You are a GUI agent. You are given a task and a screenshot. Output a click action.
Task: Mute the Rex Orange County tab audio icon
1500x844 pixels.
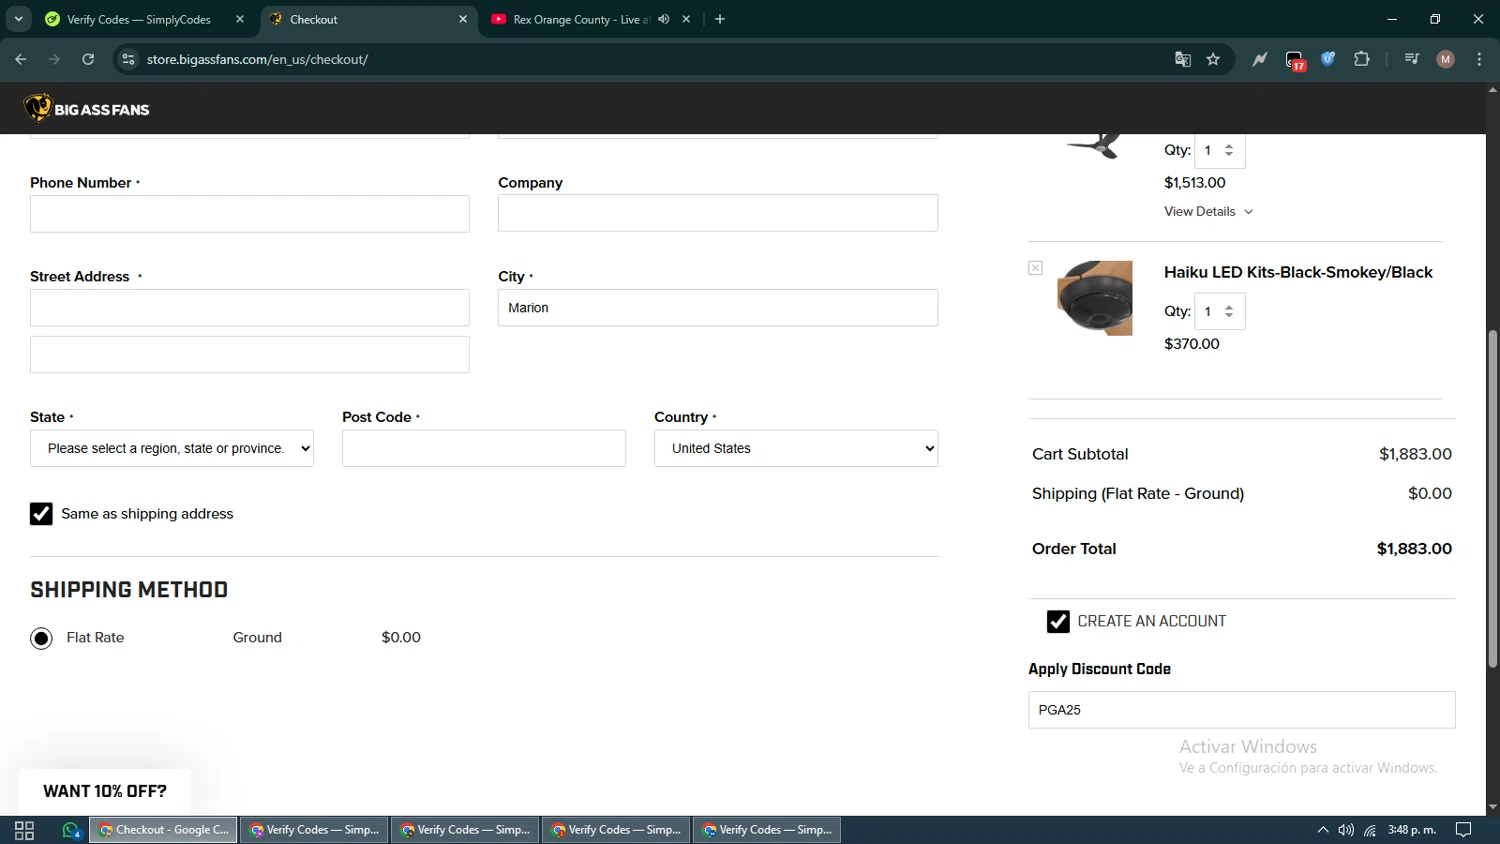point(663,19)
